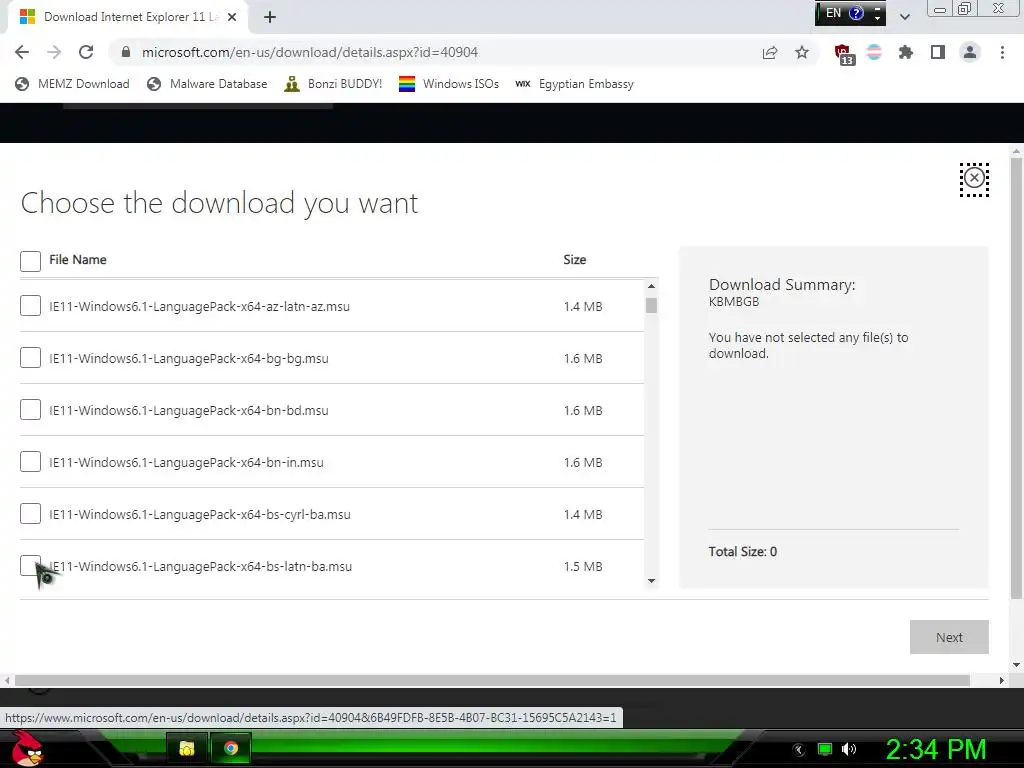Screen dimensions: 1024x768
Task: Click file name IE11-Windows6.1-LanguagePack-x64-bn-bd.msu
Action: [x=189, y=410]
